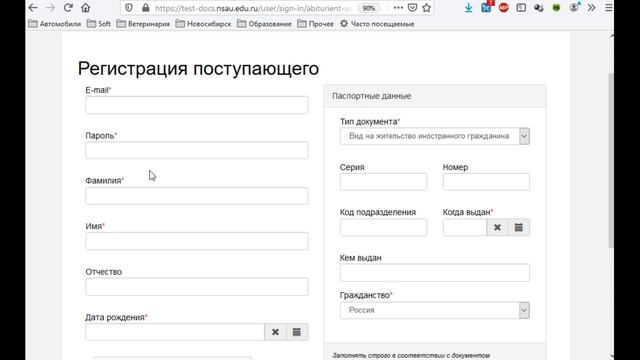
Task: Clear Когда выдан with the X button
Action: pos(497,227)
